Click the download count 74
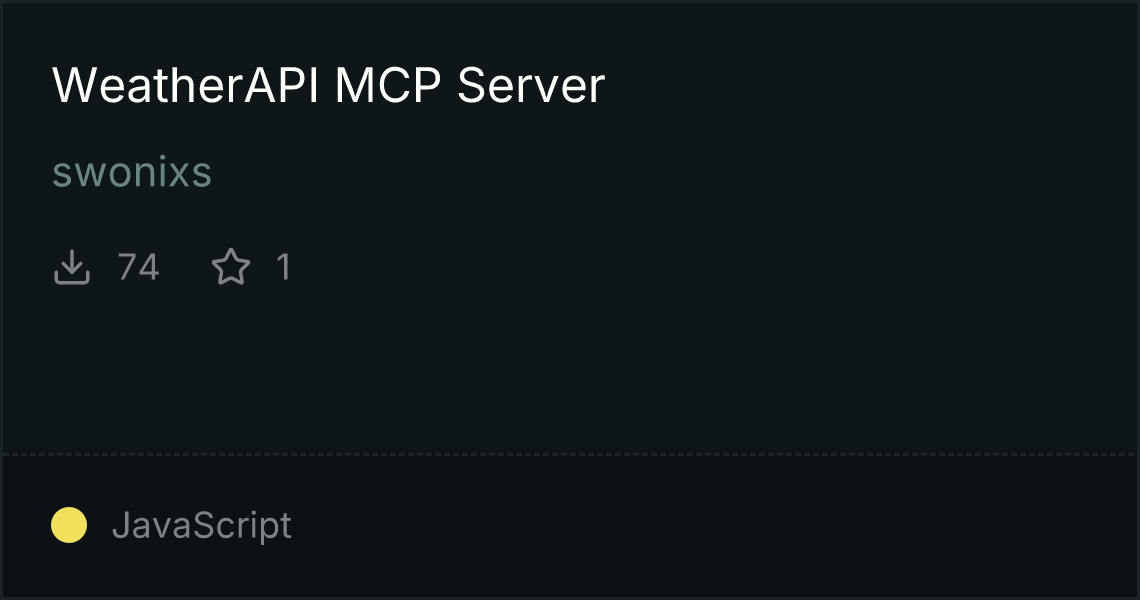The height and width of the screenshot is (600, 1140). click(138, 267)
